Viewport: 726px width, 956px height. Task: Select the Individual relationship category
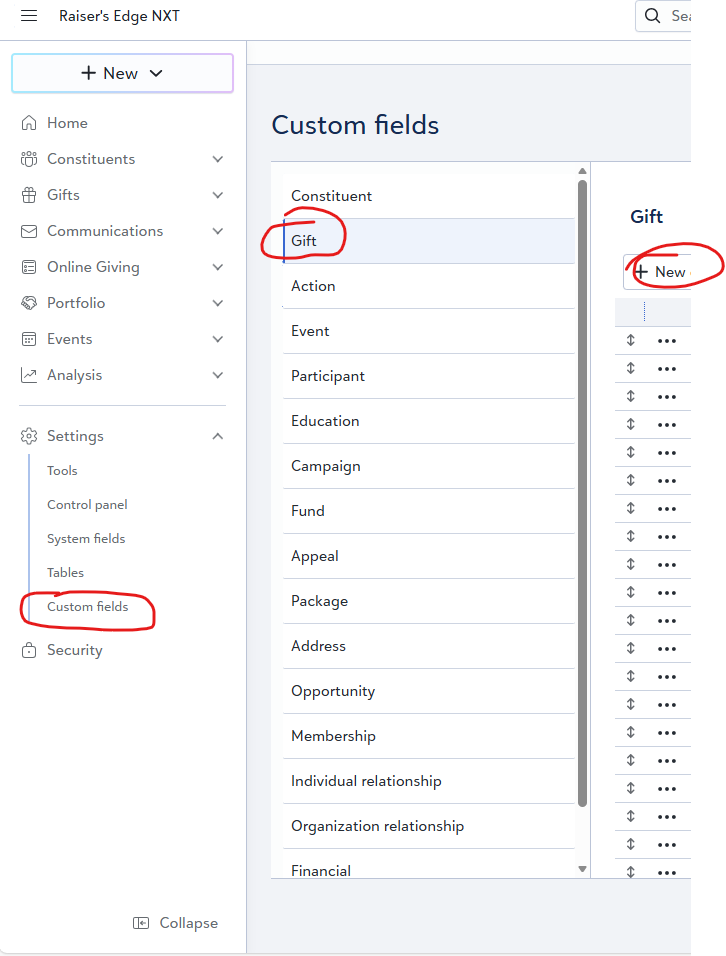point(429,782)
